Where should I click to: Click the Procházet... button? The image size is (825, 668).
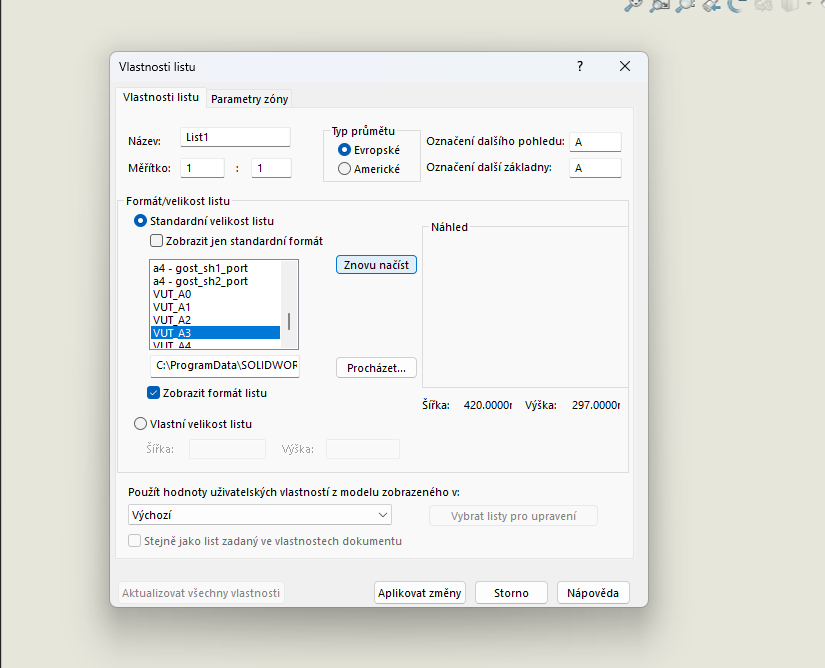point(376,368)
